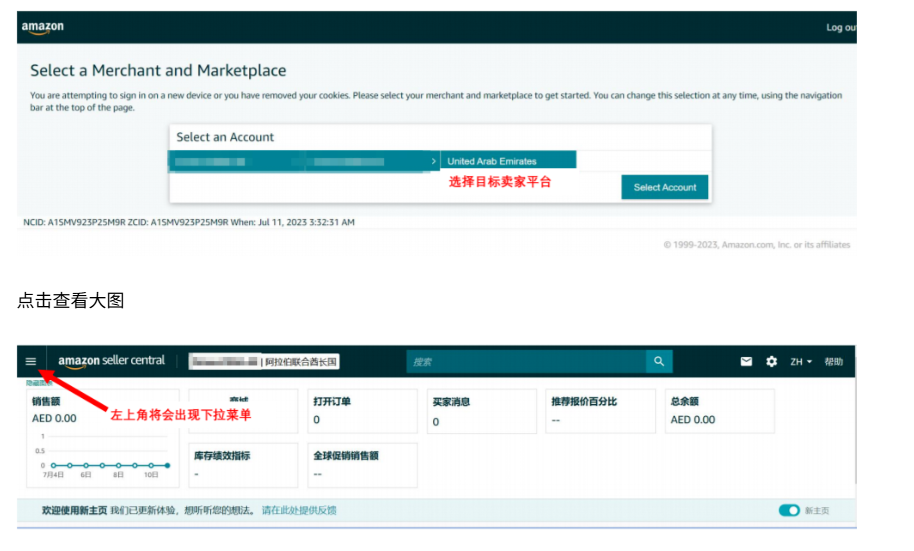Viewport: 914px width, 551px height.
Task: Click the search magnifier button
Action: tap(658, 362)
